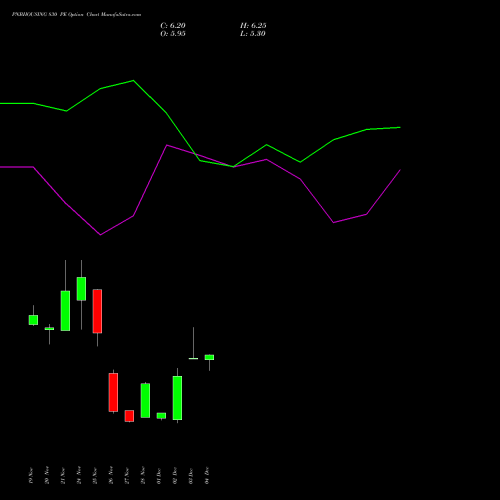Image resolution: width=500 pixels, height=500 pixels.
Task: Click the tall green candle for 21 Nov
Action: [x=65, y=311]
